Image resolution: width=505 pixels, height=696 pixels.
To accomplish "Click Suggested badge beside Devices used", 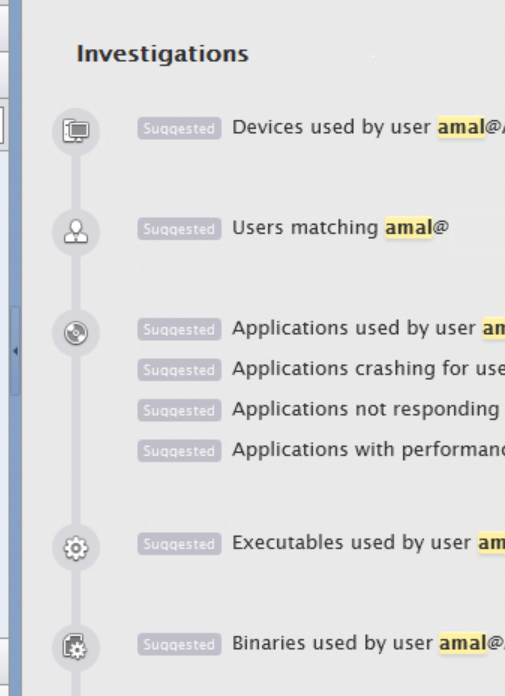I will [x=179, y=128].
